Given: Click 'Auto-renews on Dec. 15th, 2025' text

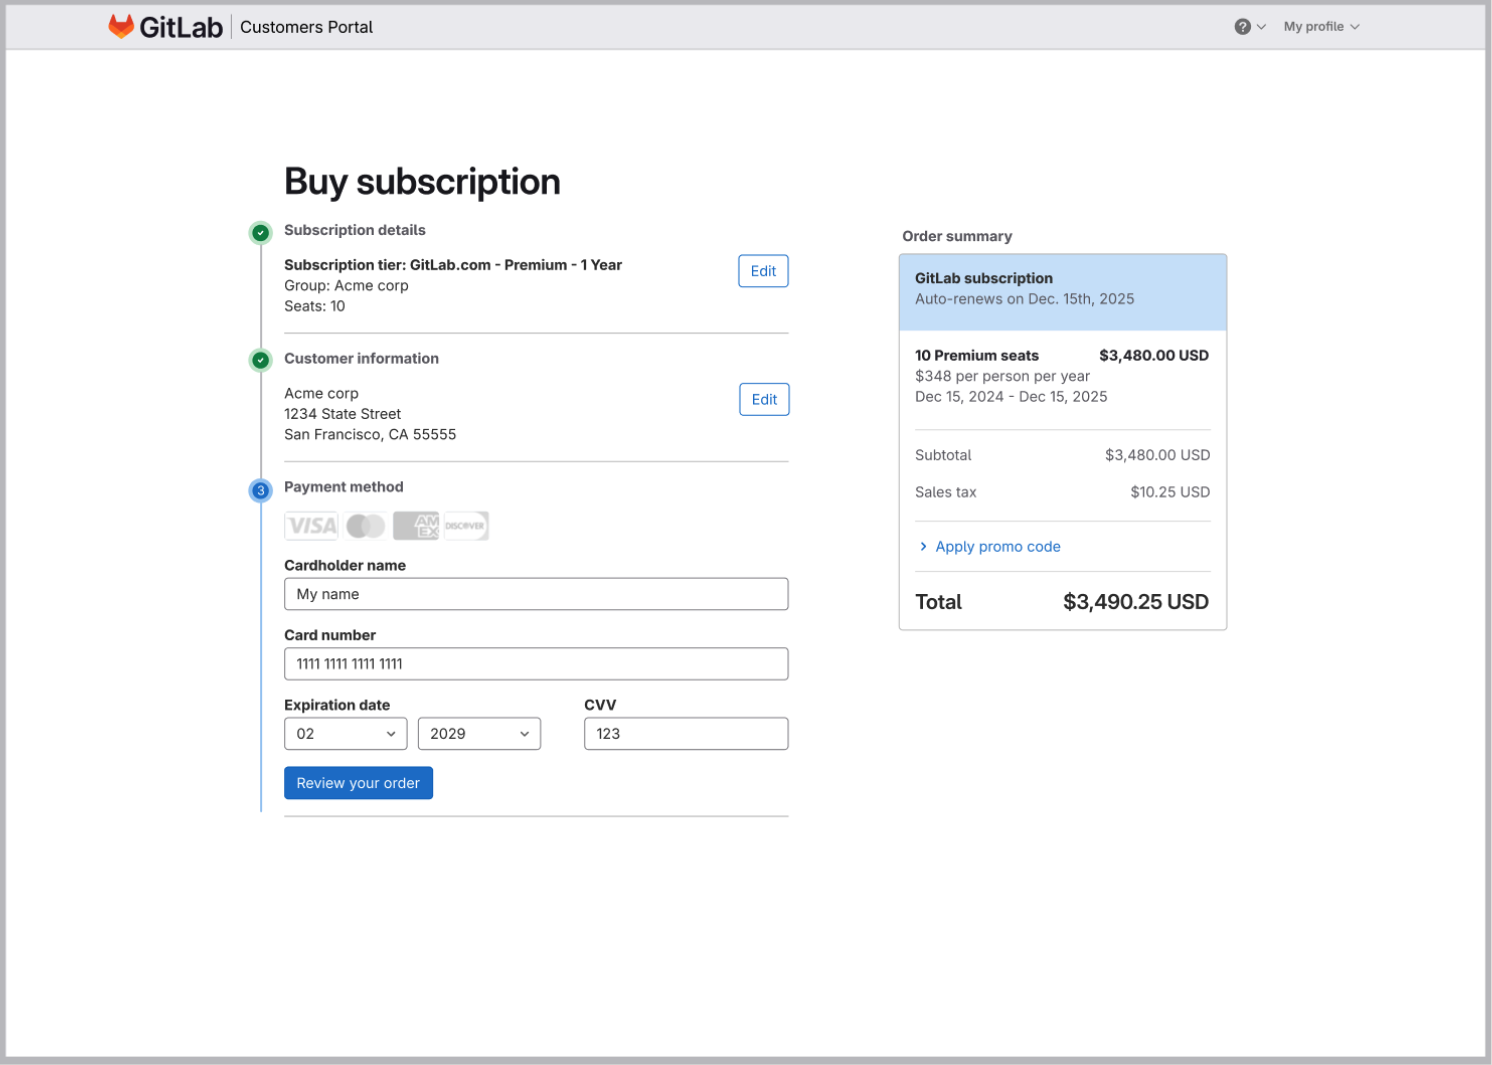Looking at the screenshot, I should (x=1024, y=299).
